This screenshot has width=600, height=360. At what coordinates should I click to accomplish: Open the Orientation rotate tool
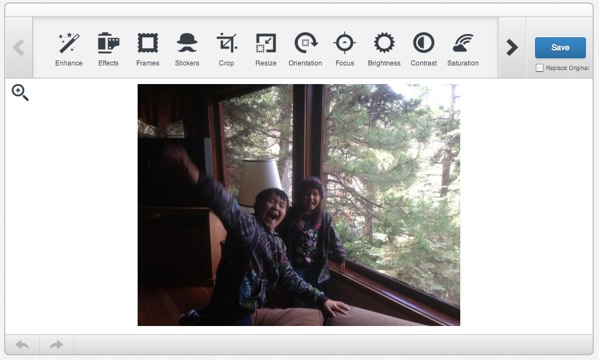[305, 49]
